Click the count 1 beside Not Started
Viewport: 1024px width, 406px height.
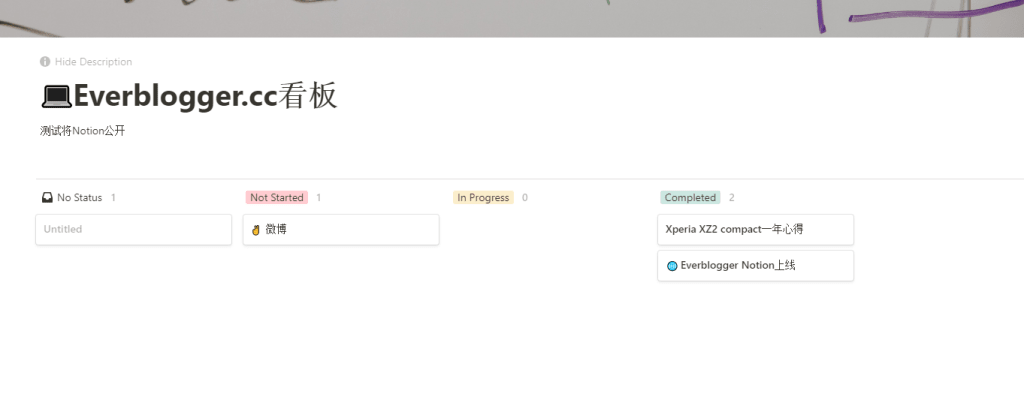pos(319,197)
